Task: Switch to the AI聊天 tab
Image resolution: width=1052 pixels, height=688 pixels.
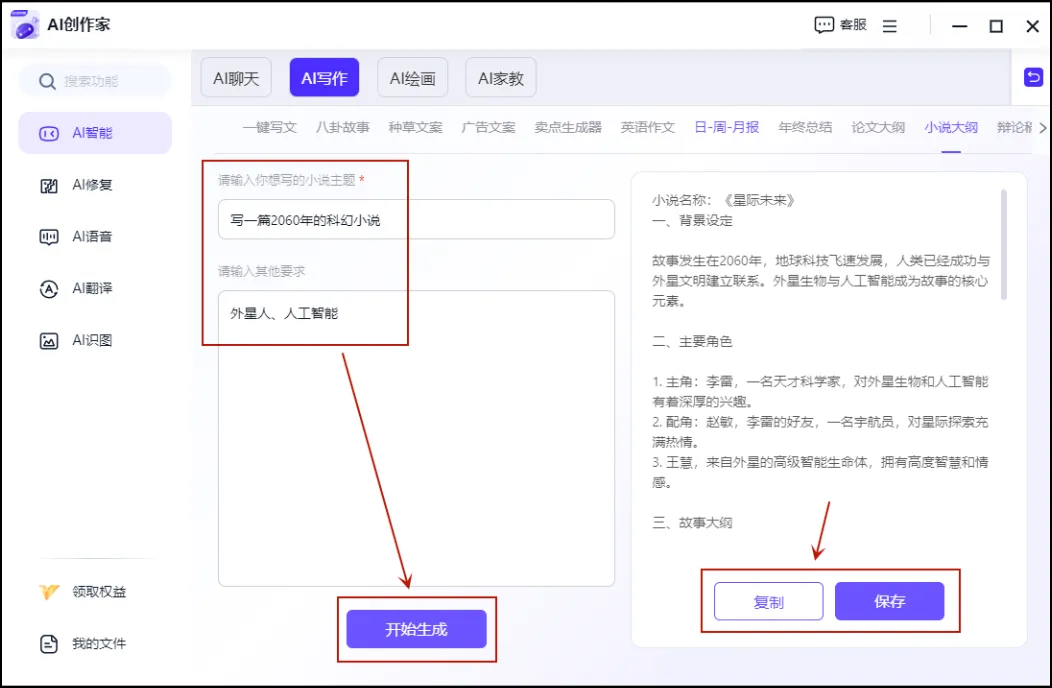Action: tap(235, 77)
